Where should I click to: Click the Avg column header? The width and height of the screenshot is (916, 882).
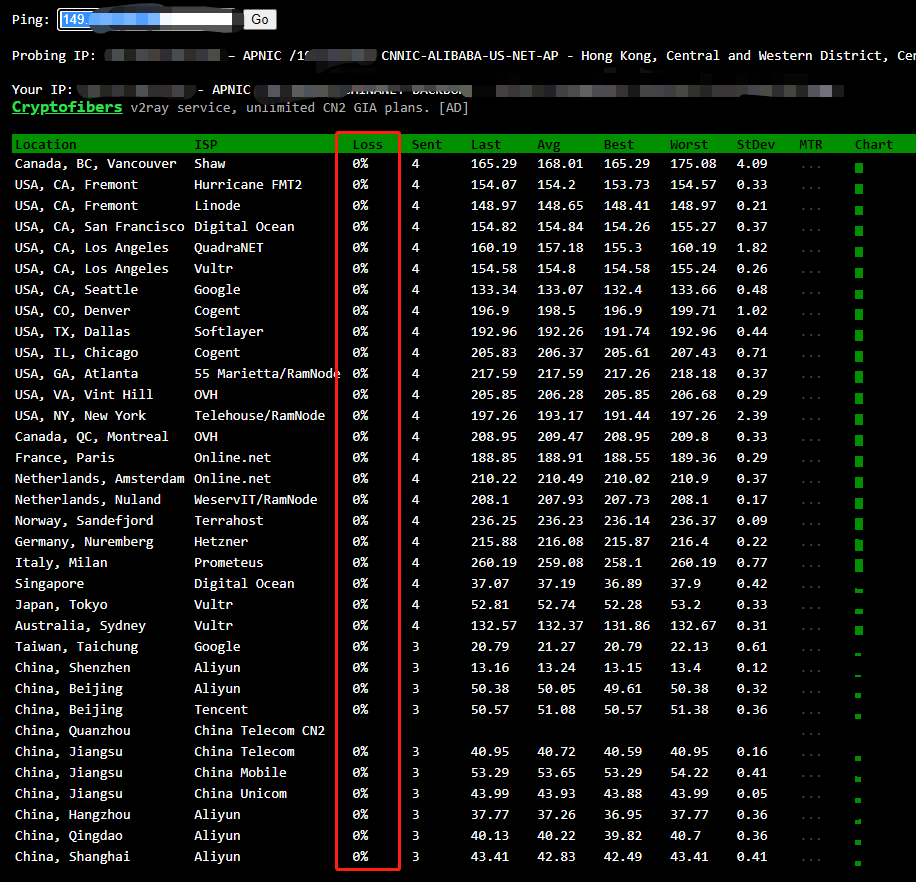pos(549,145)
